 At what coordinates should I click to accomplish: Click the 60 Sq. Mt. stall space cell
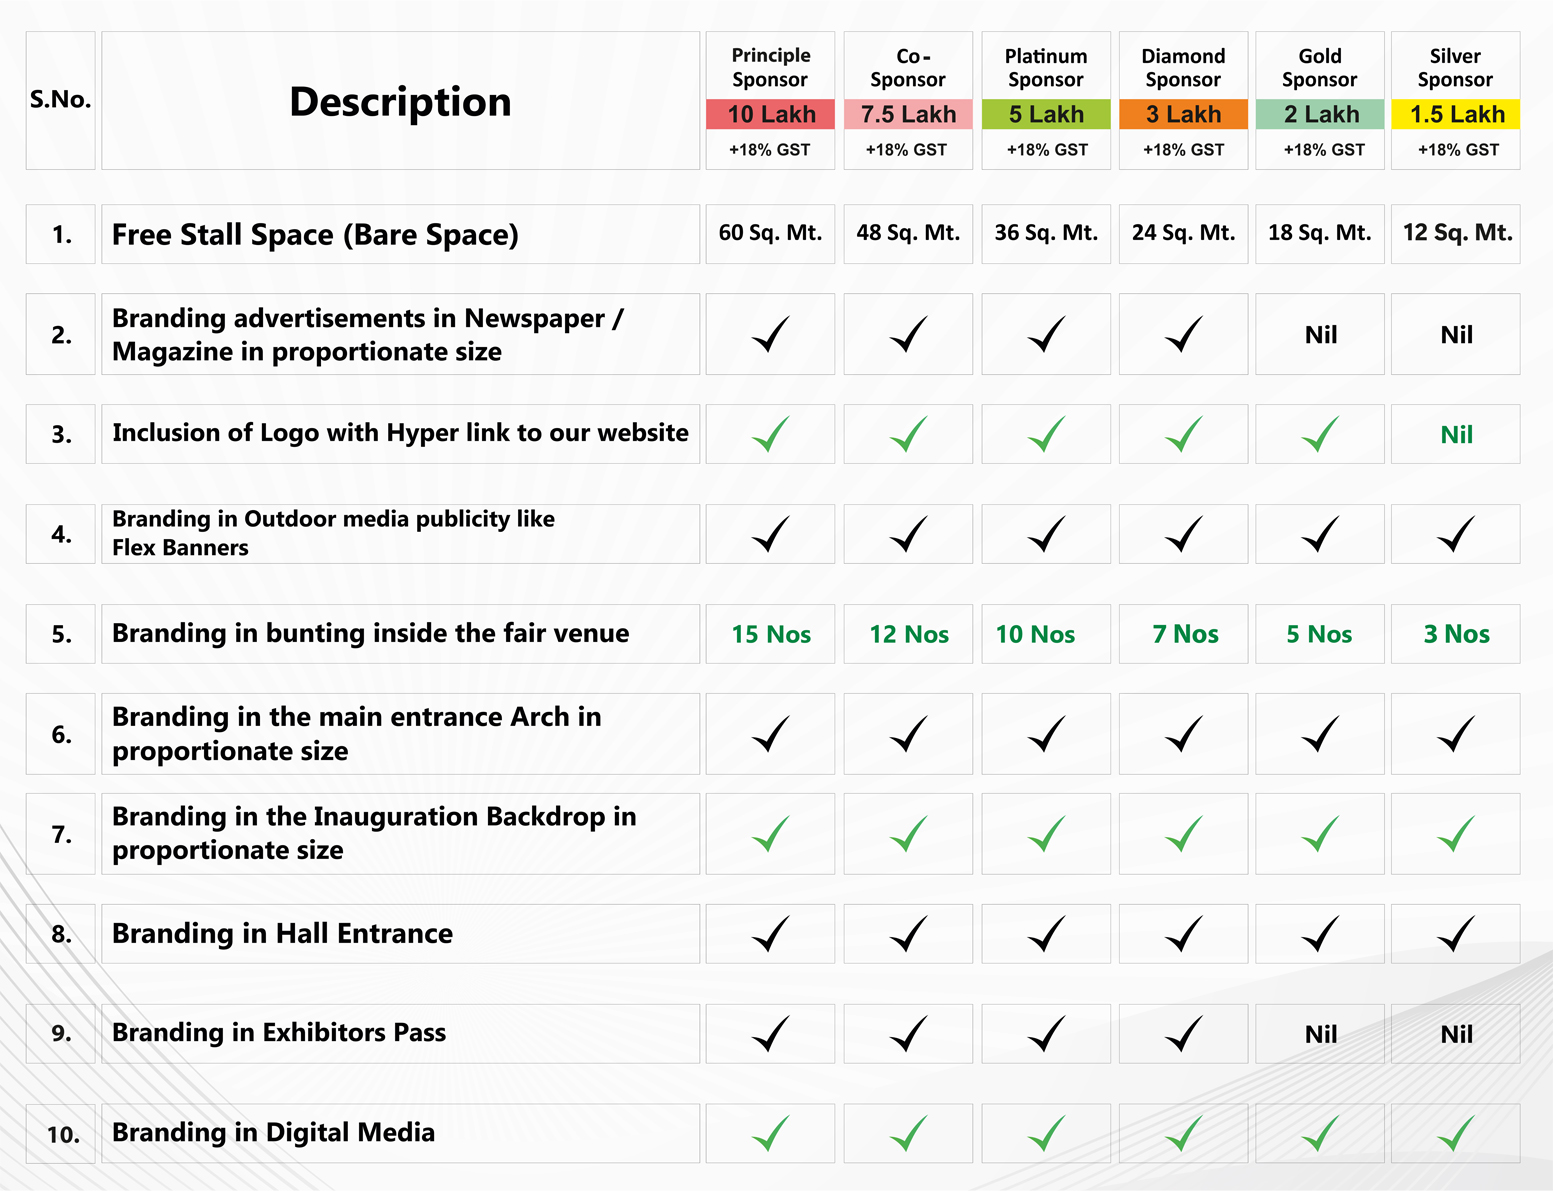(770, 234)
